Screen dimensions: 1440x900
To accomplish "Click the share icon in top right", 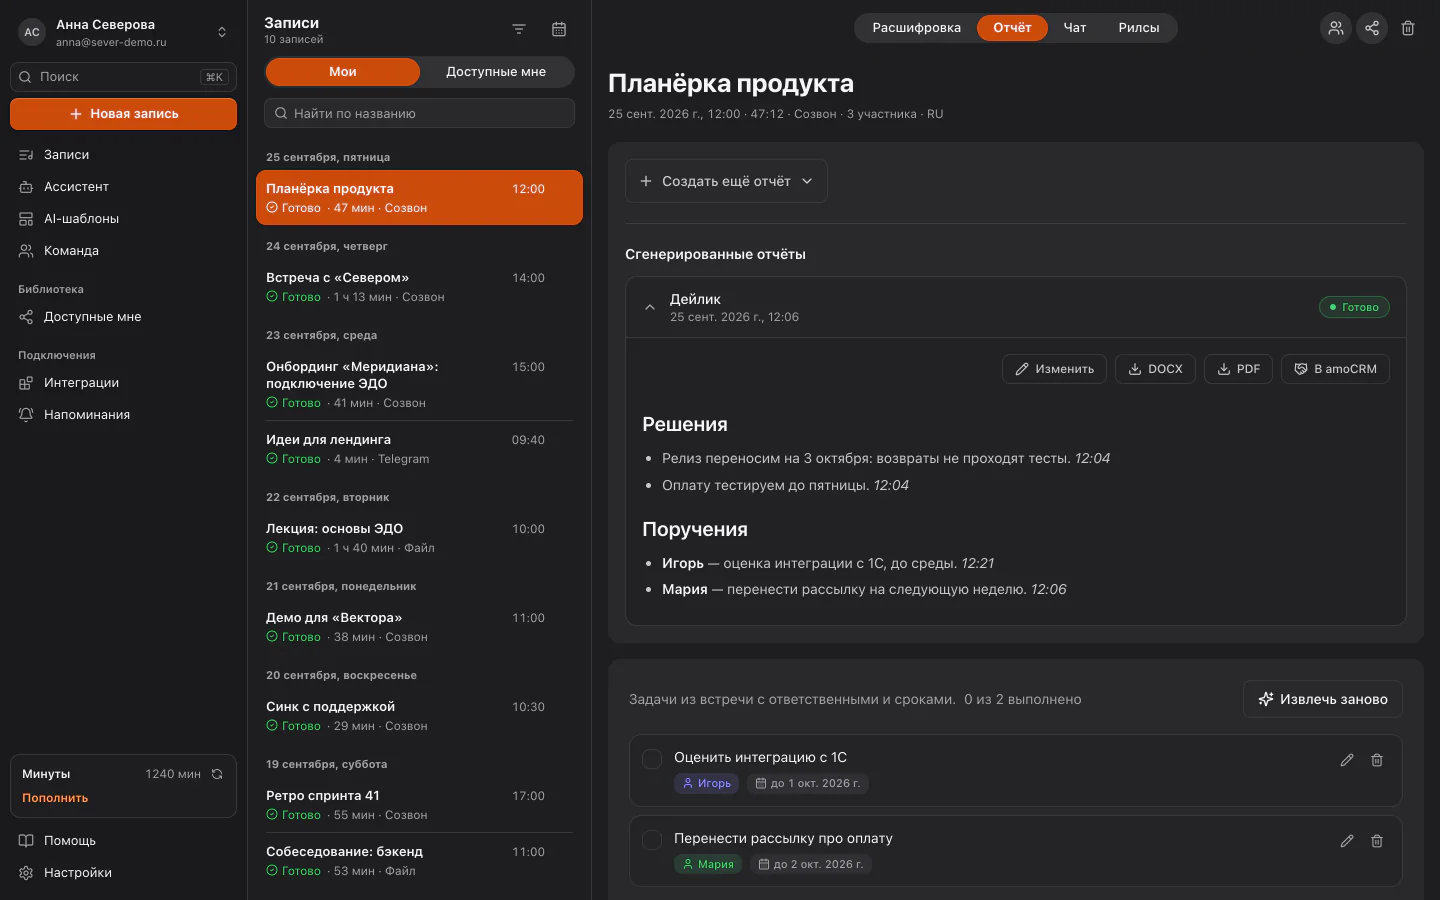I will [x=1372, y=28].
